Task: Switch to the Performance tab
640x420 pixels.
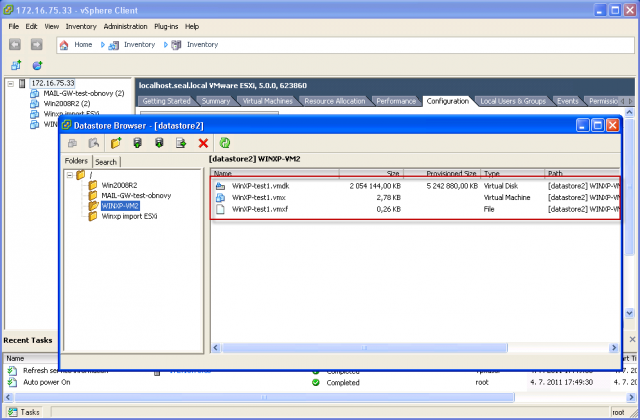Action: (396, 101)
